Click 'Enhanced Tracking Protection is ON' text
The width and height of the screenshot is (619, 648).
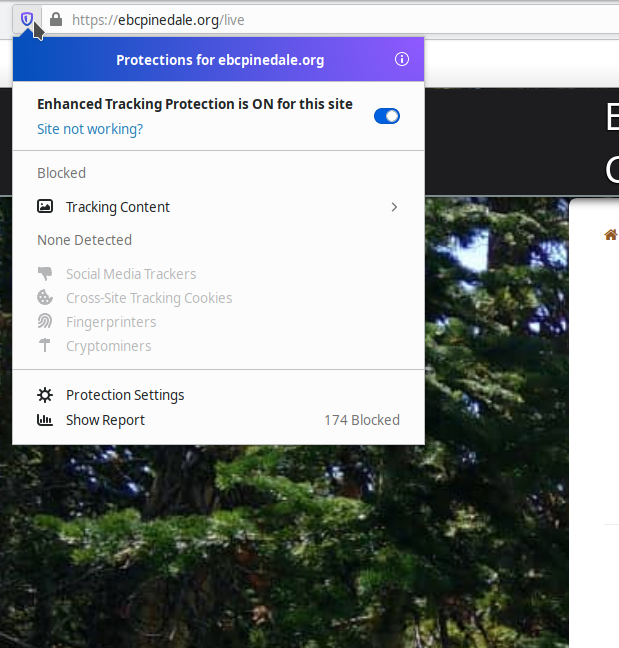[195, 104]
